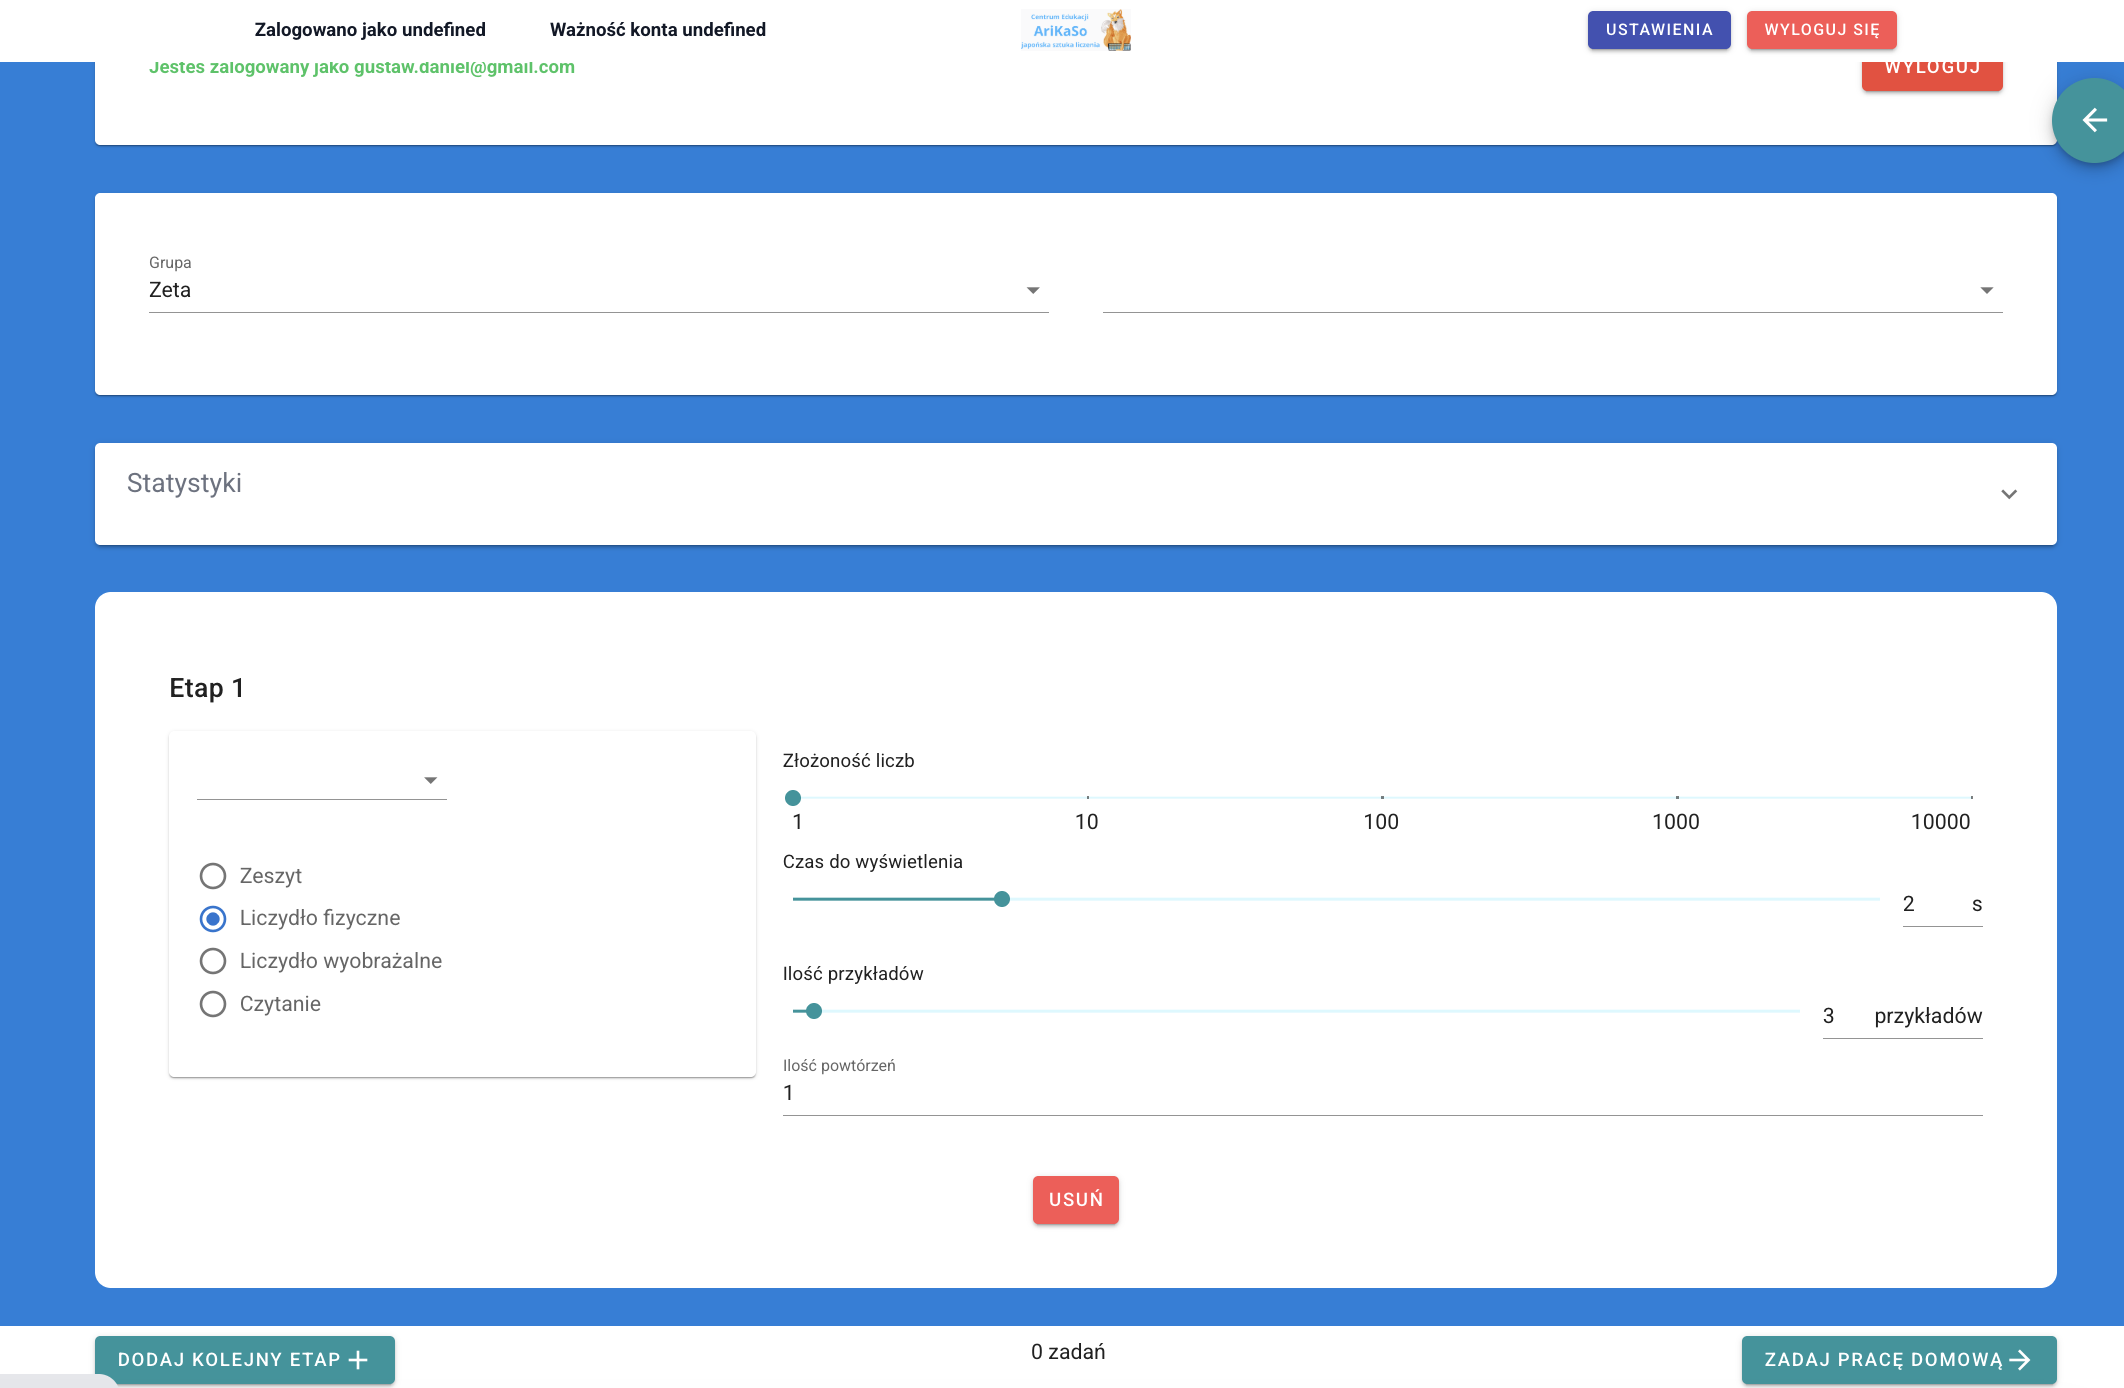
Task: Click the Statystyki heading text
Action: 184,484
